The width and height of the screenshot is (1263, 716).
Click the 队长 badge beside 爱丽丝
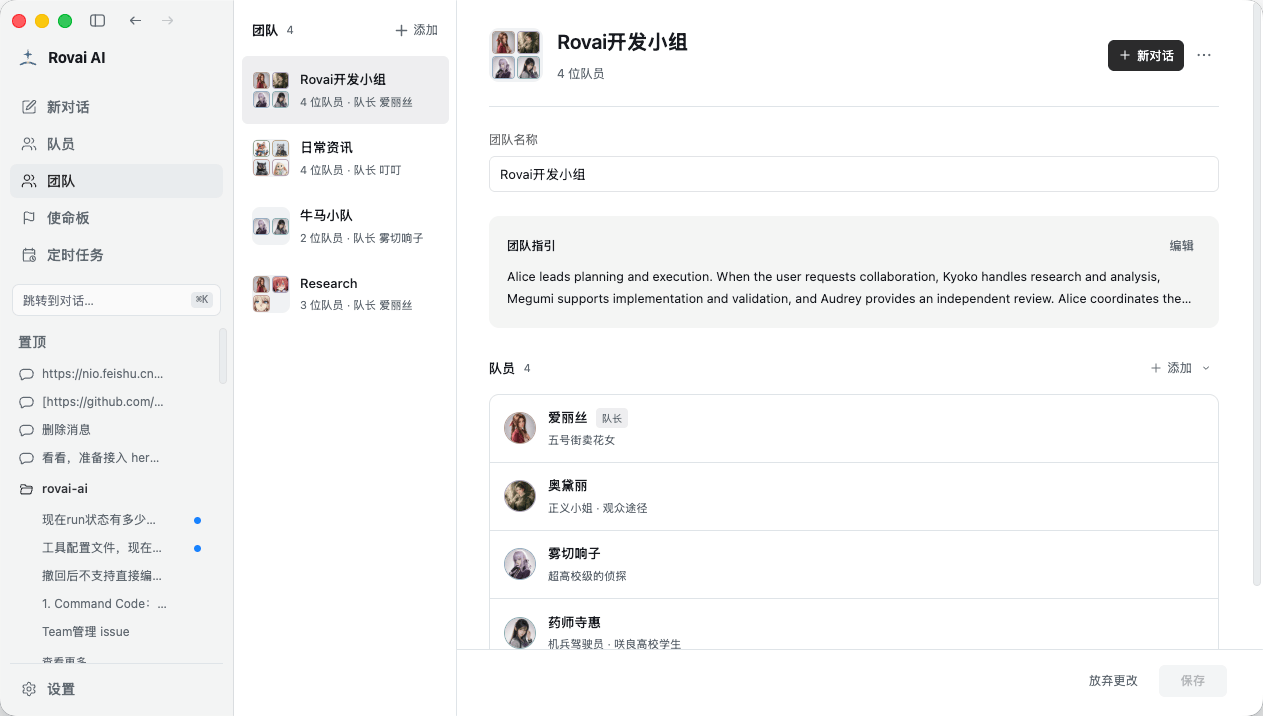pos(612,418)
